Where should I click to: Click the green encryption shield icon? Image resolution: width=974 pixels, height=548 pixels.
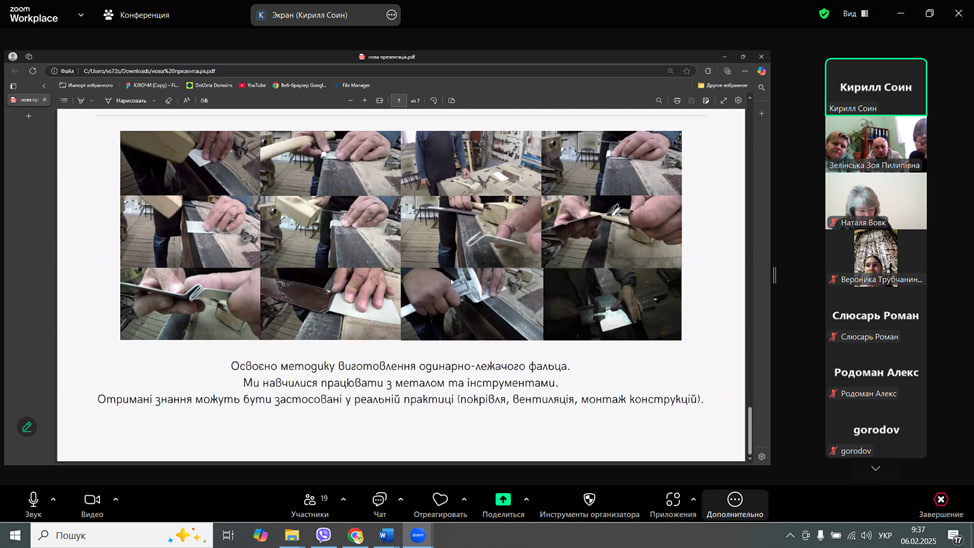coord(824,14)
